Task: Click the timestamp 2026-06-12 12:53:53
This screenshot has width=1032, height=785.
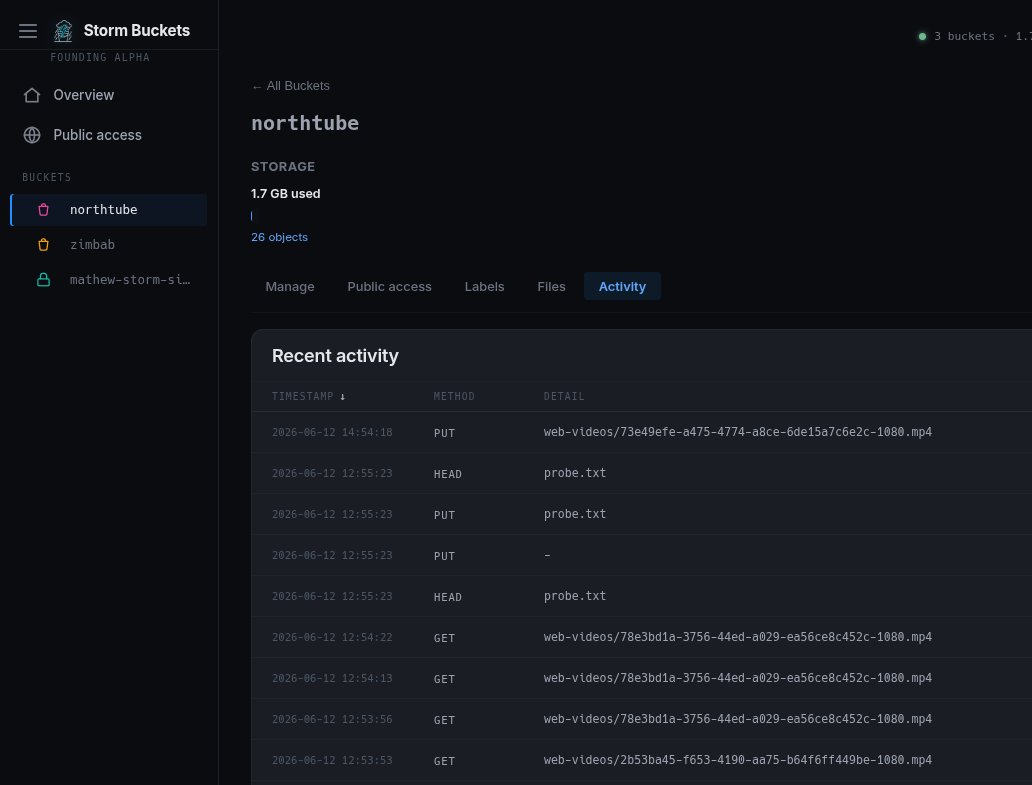Action: coord(332,760)
